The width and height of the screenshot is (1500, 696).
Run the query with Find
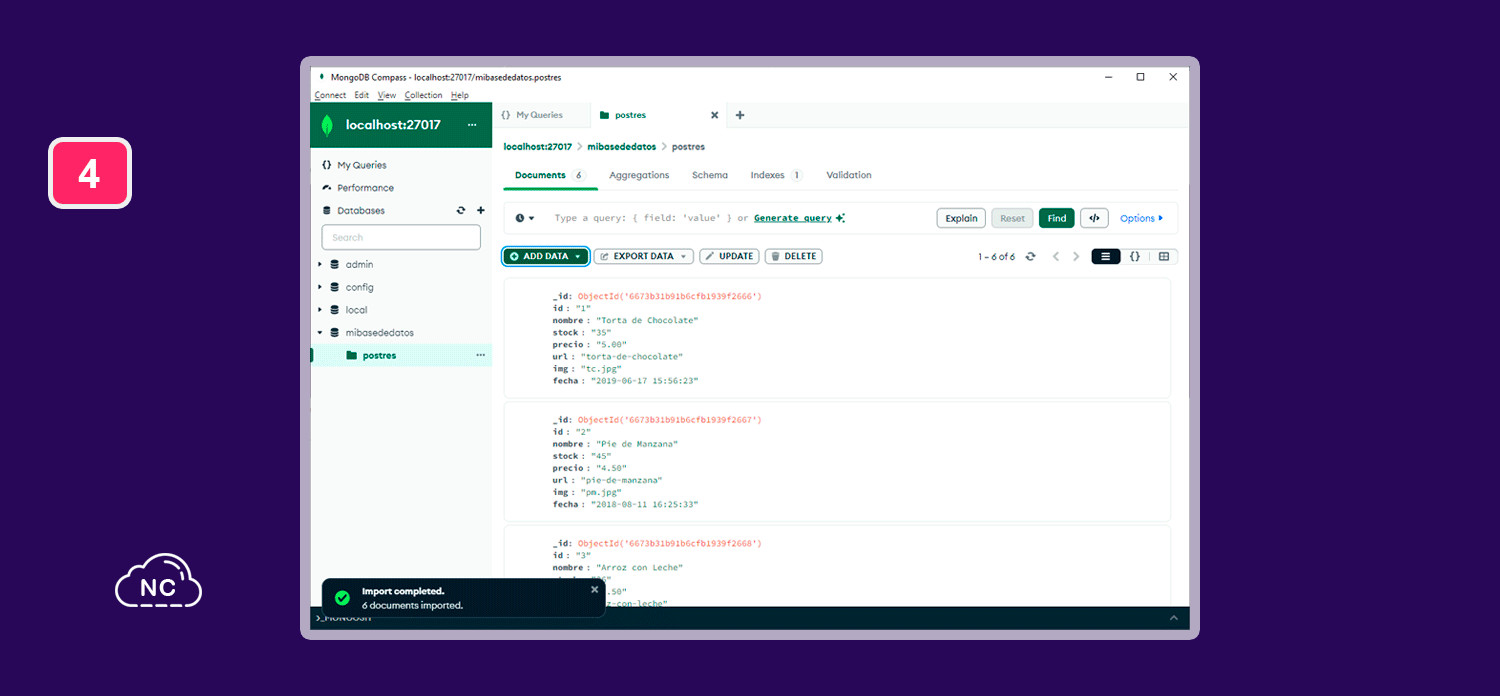pos(1057,218)
